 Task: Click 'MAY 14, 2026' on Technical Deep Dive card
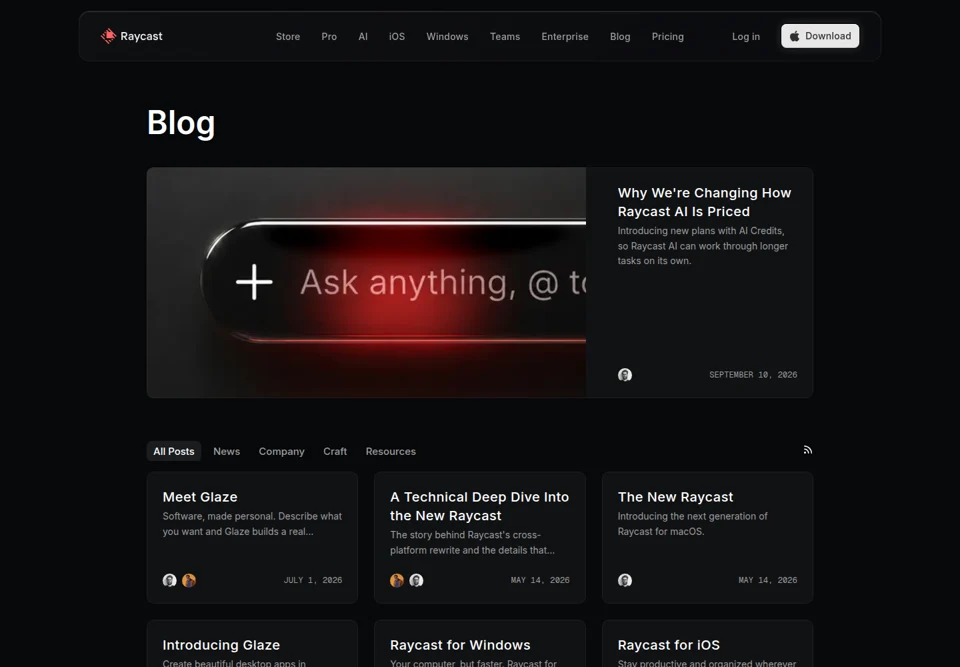pyautogui.click(x=540, y=580)
